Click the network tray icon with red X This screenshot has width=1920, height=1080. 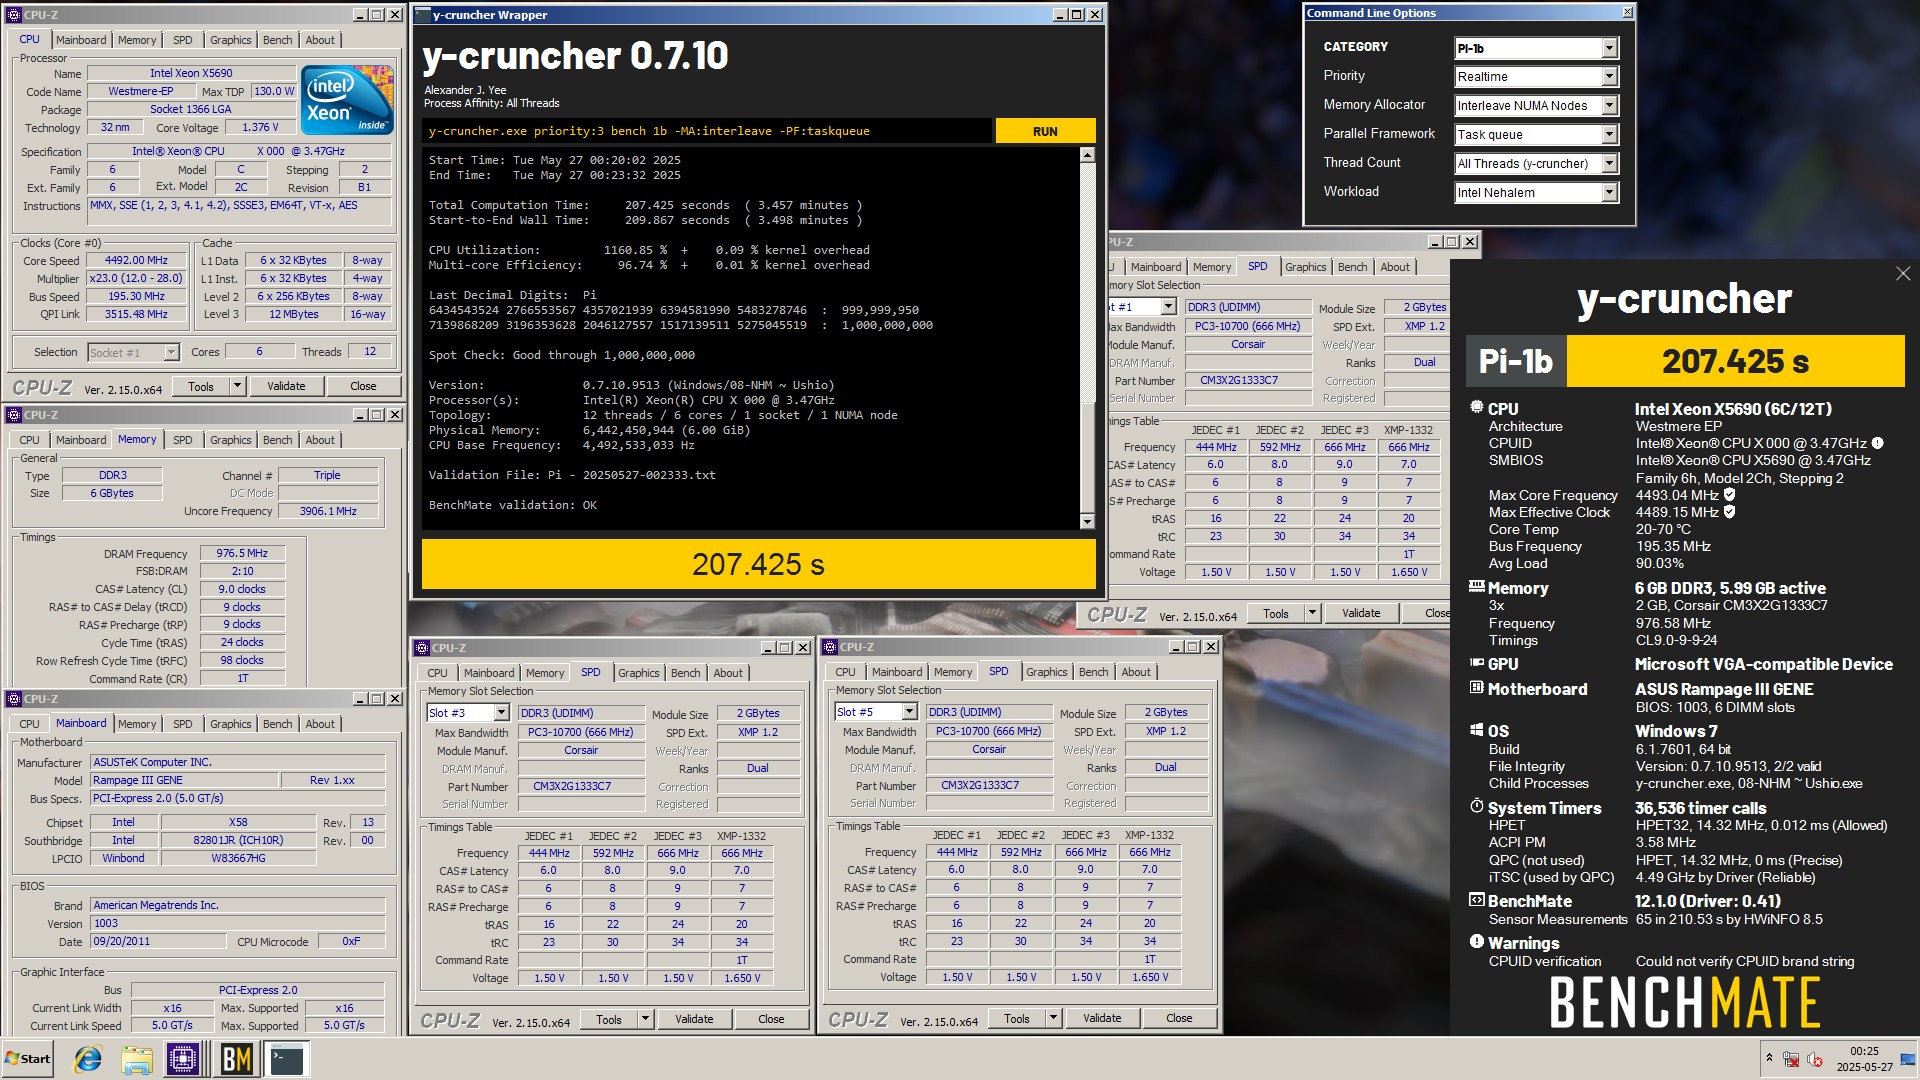tap(1791, 1059)
